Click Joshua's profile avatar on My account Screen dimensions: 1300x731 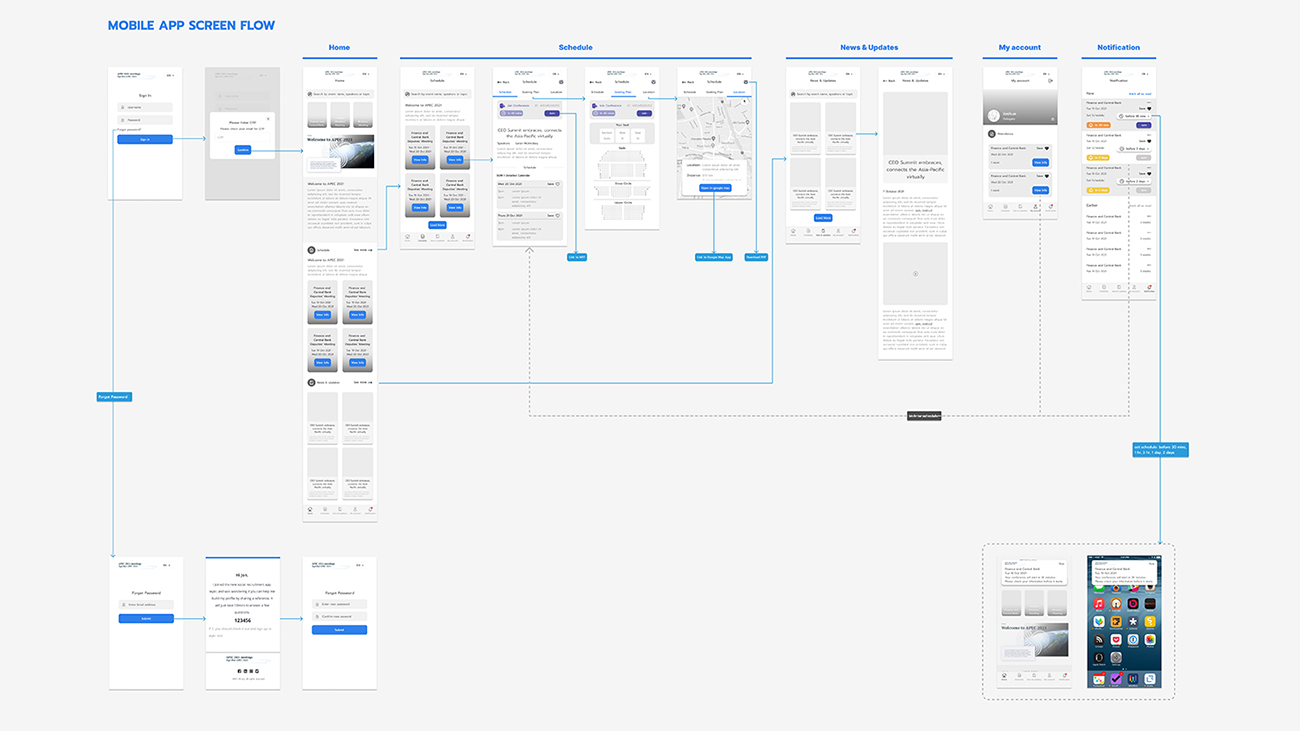(994, 117)
